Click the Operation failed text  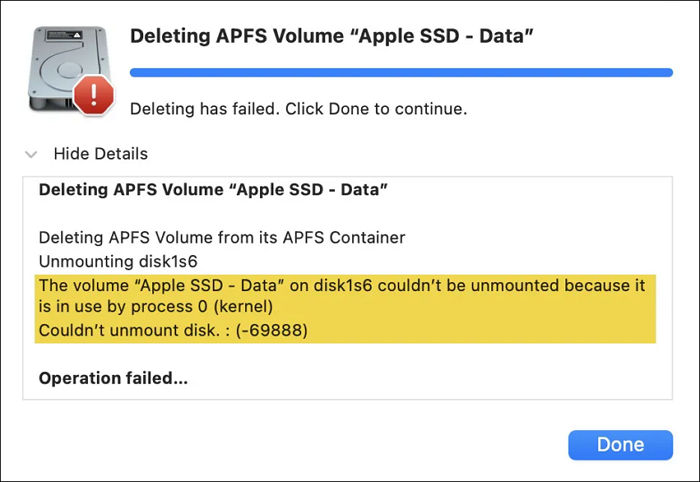[x=113, y=378]
